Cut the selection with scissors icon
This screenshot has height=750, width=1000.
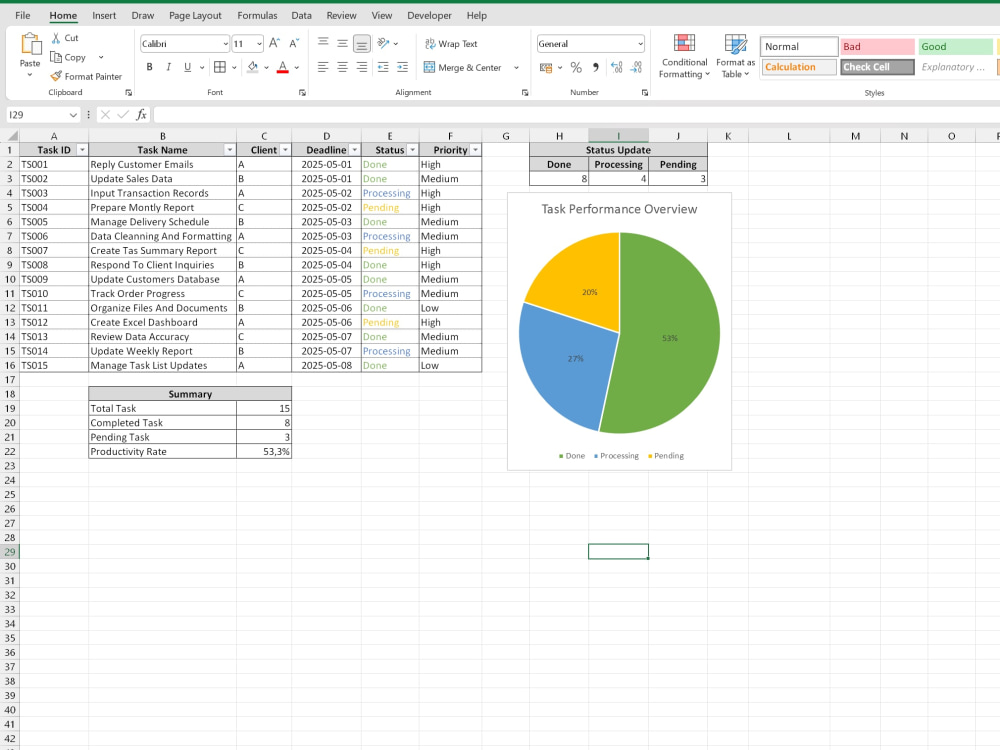pos(56,38)
